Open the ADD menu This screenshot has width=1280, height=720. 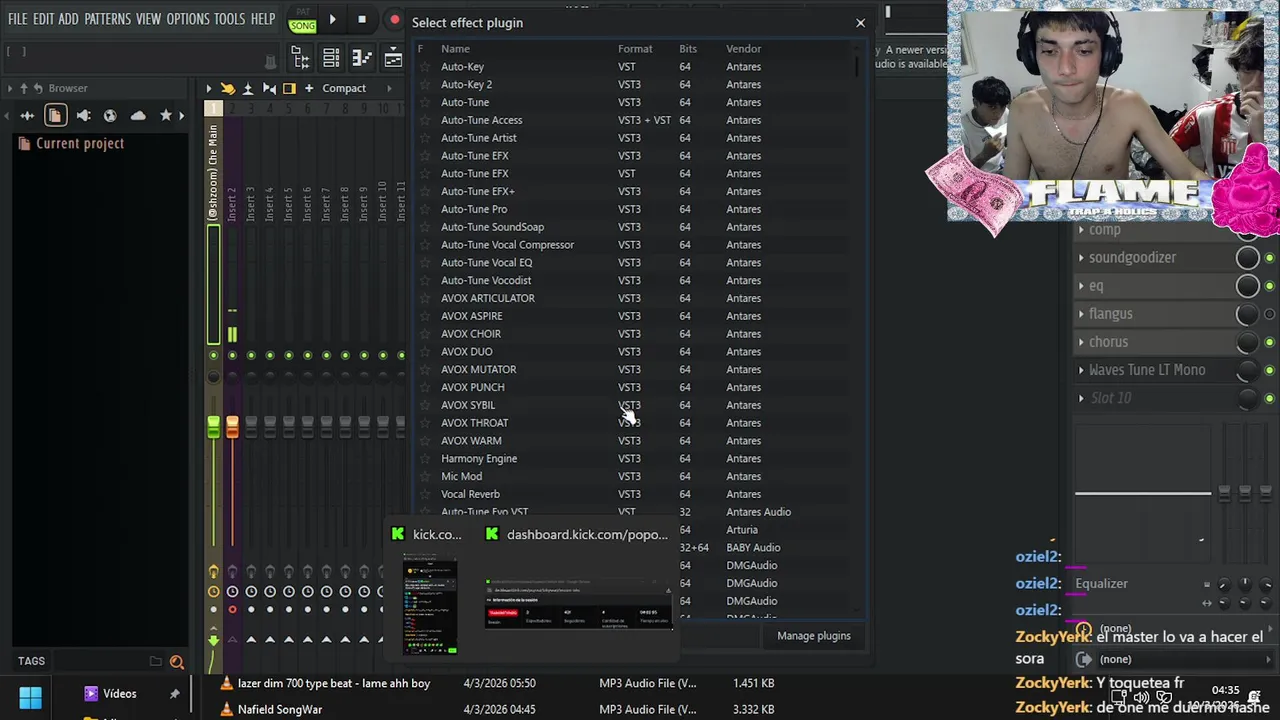[68, 19]
